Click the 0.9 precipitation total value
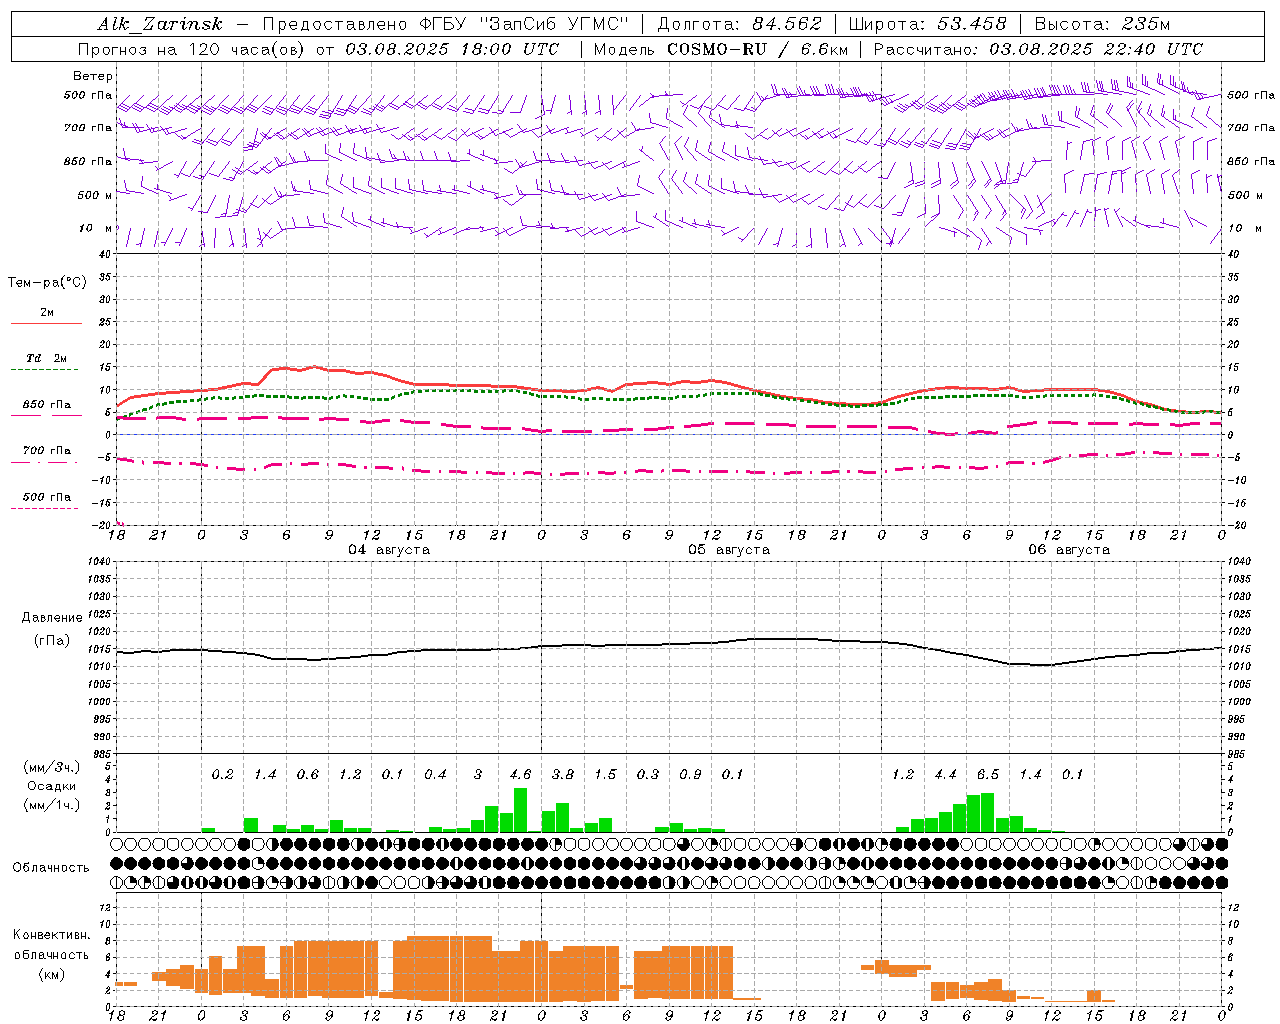The image size is (1280, 1024). click(690, 775)
